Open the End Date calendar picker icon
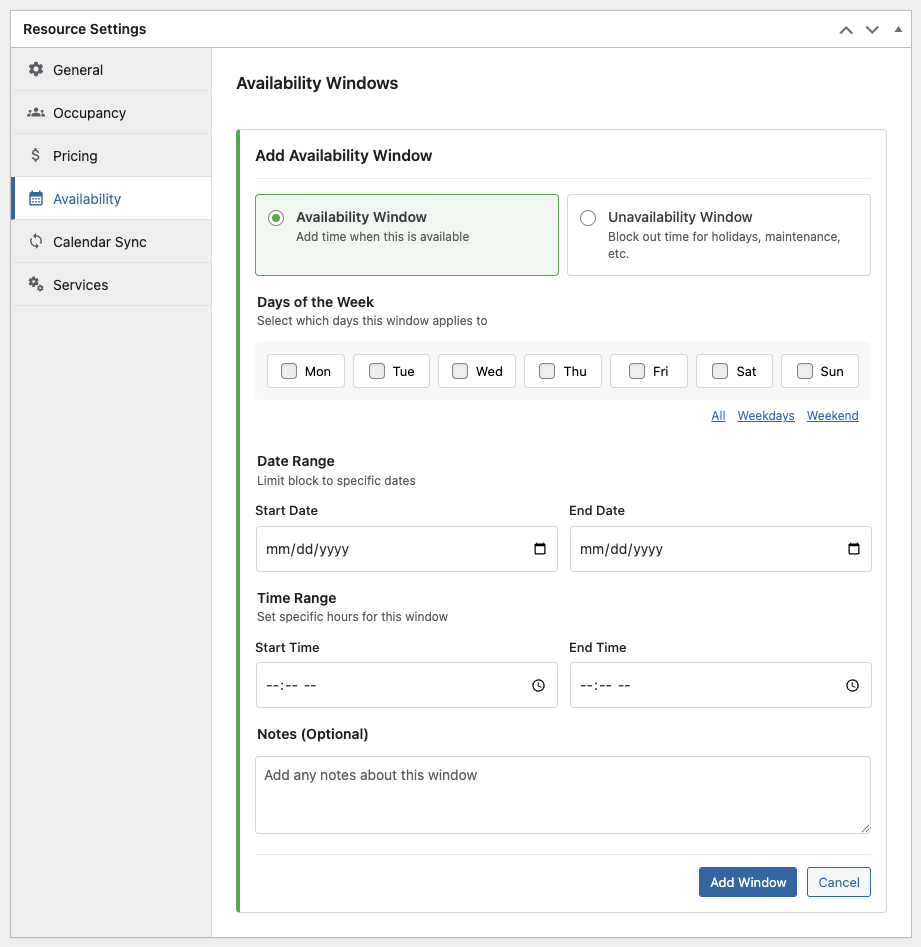This screenshot has height=947, width=921. pos(854,549)
